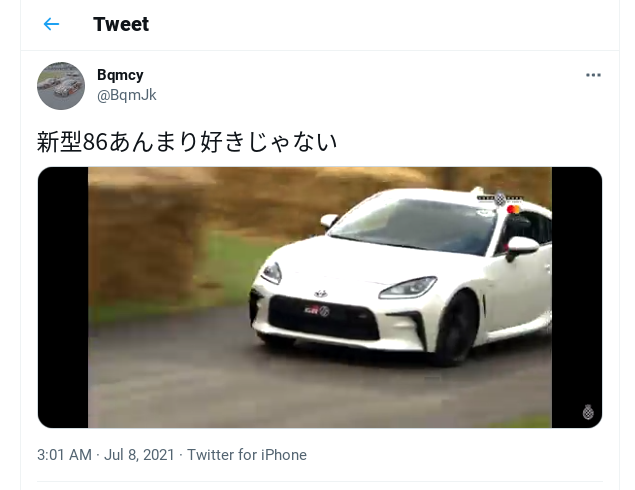Screen dimensions: 635x490
Task: Click the Toyota emblem on the car hood
Action: click(320, 293)
